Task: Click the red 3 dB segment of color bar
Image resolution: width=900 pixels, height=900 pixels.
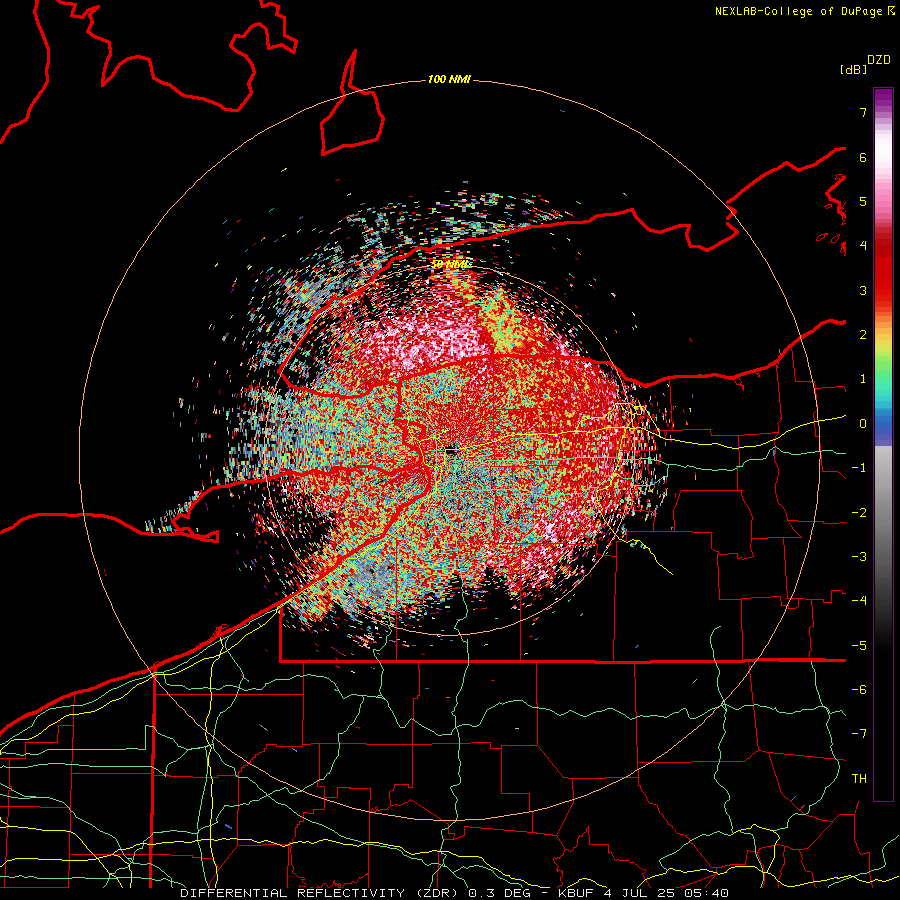Action: [x=883, y=290]
